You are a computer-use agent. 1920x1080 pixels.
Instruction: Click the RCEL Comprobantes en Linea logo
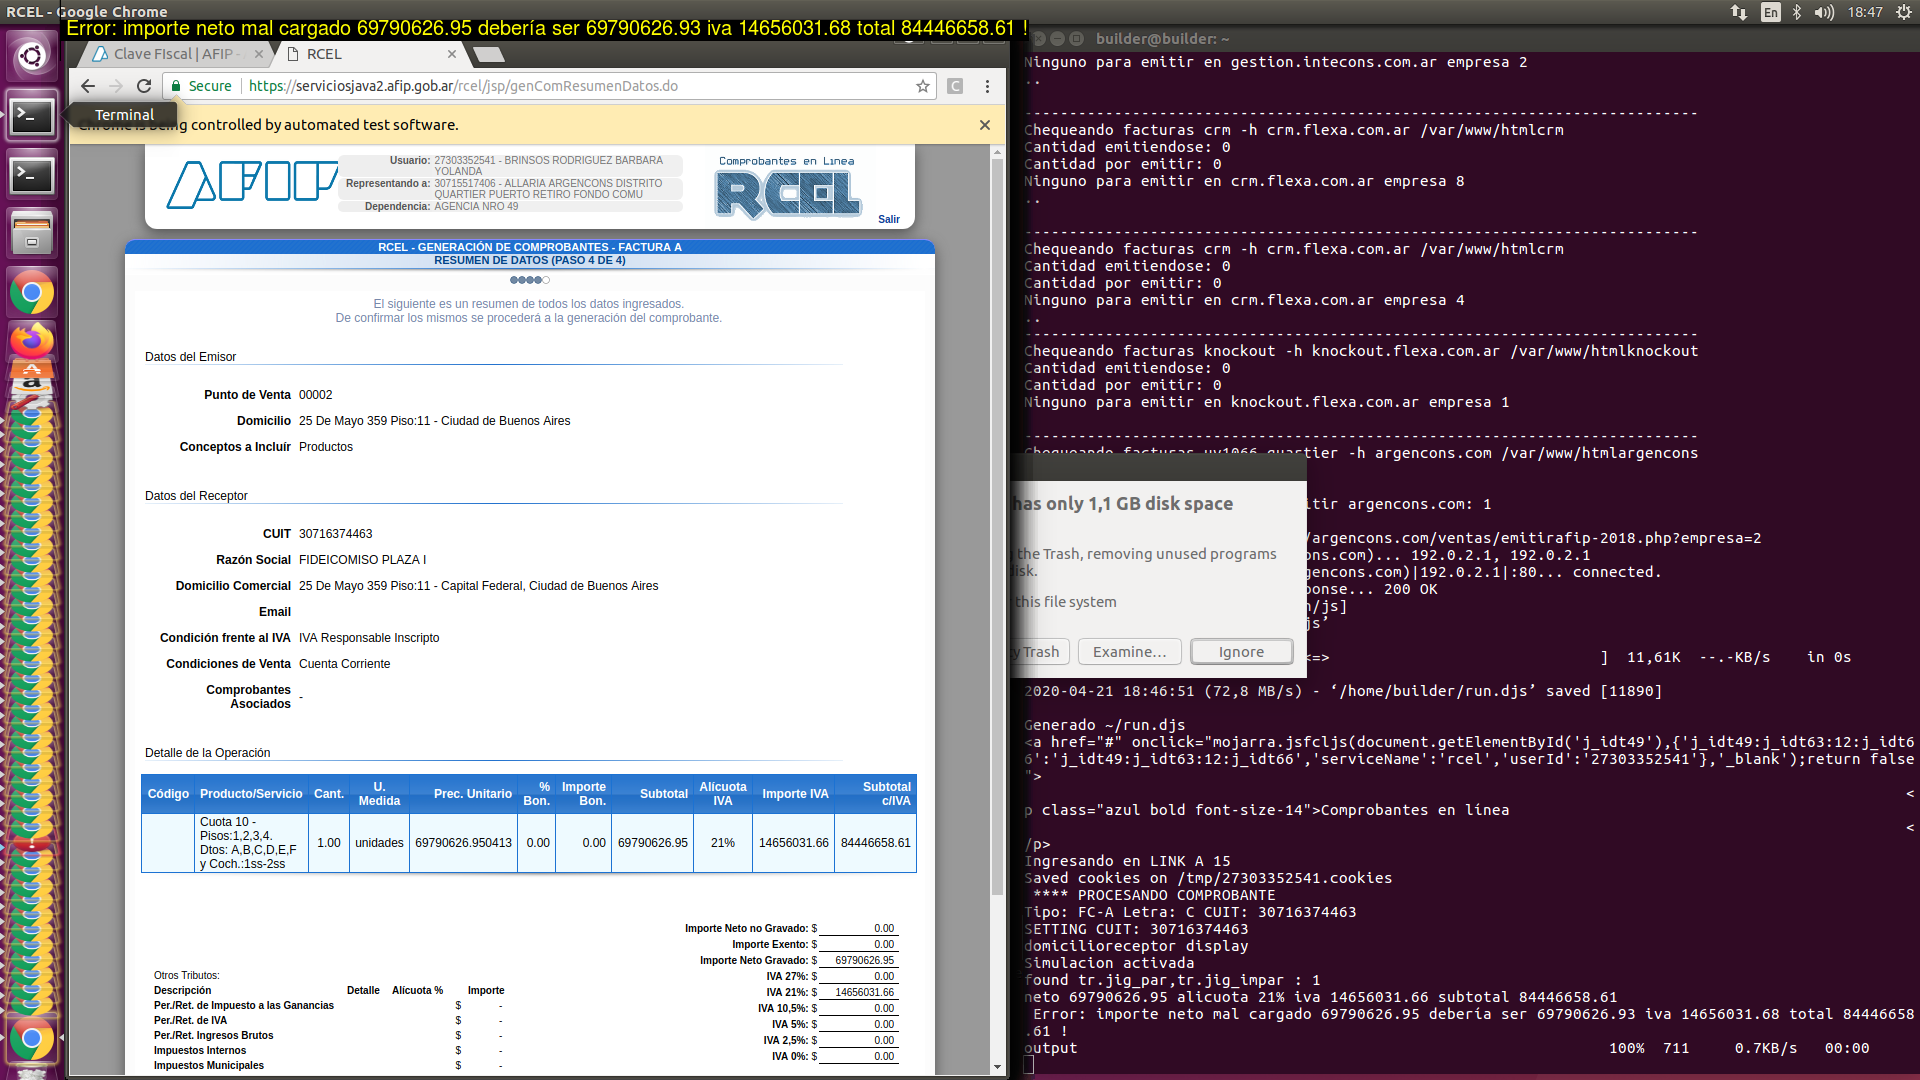tap(787, 188)
